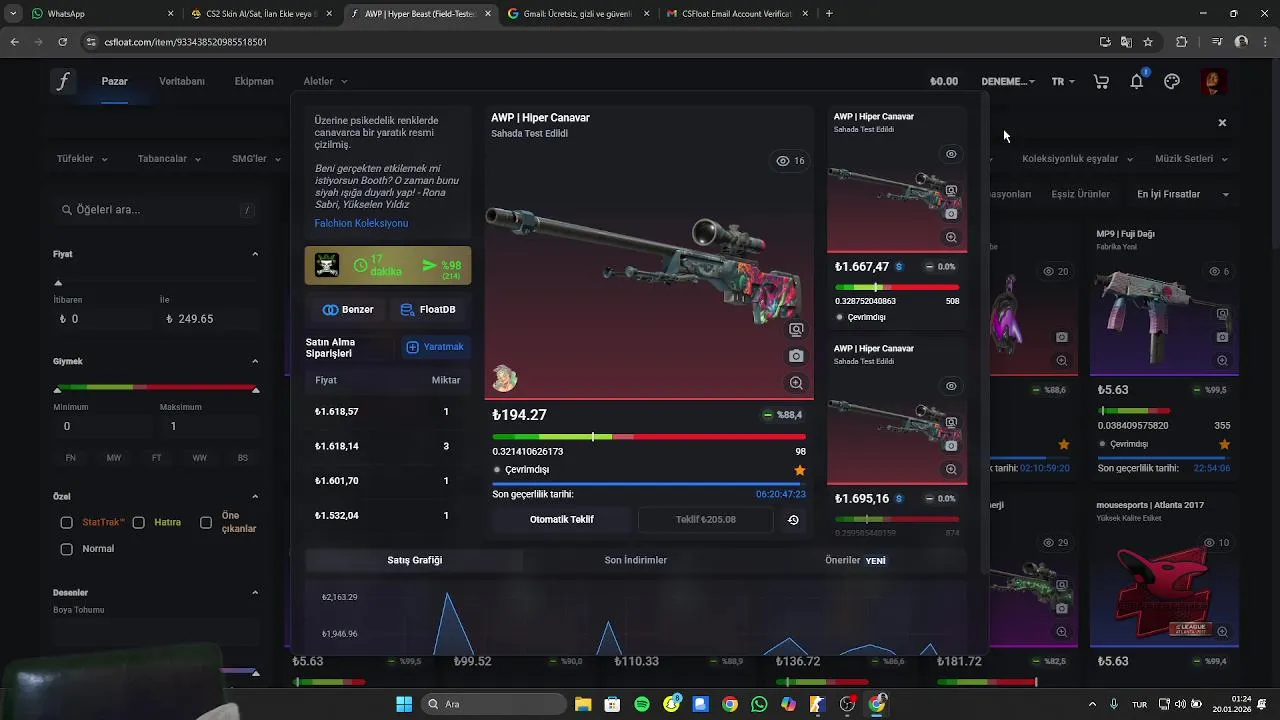Click the Otomatik Teklif button
The image size is (1280, 720).
point(562,520)
